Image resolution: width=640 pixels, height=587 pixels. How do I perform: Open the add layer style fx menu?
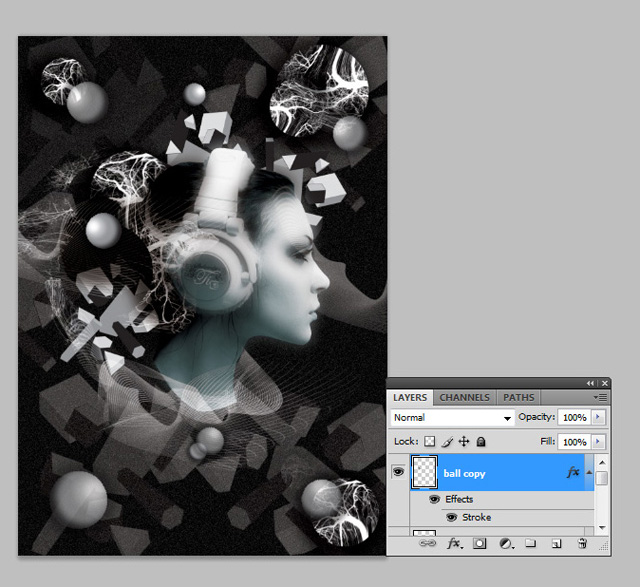point(453,544)
